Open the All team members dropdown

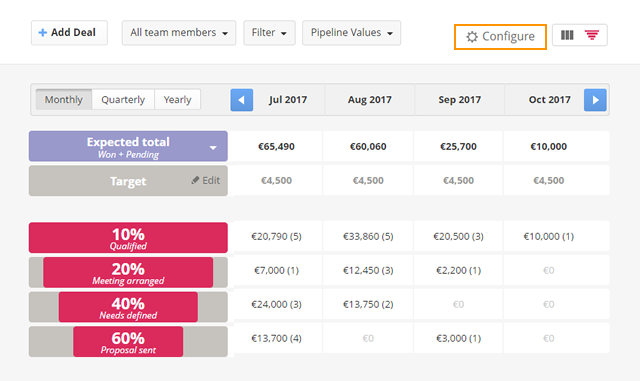(179, 33)
